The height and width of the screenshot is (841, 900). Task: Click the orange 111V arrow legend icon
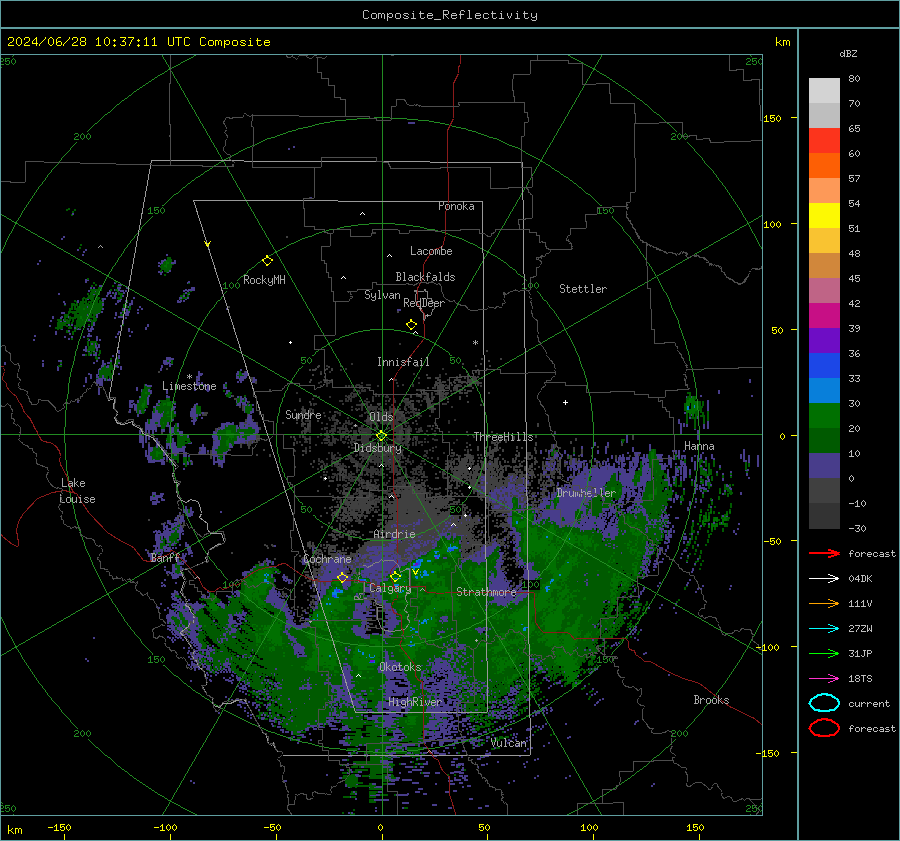(824, 603)
